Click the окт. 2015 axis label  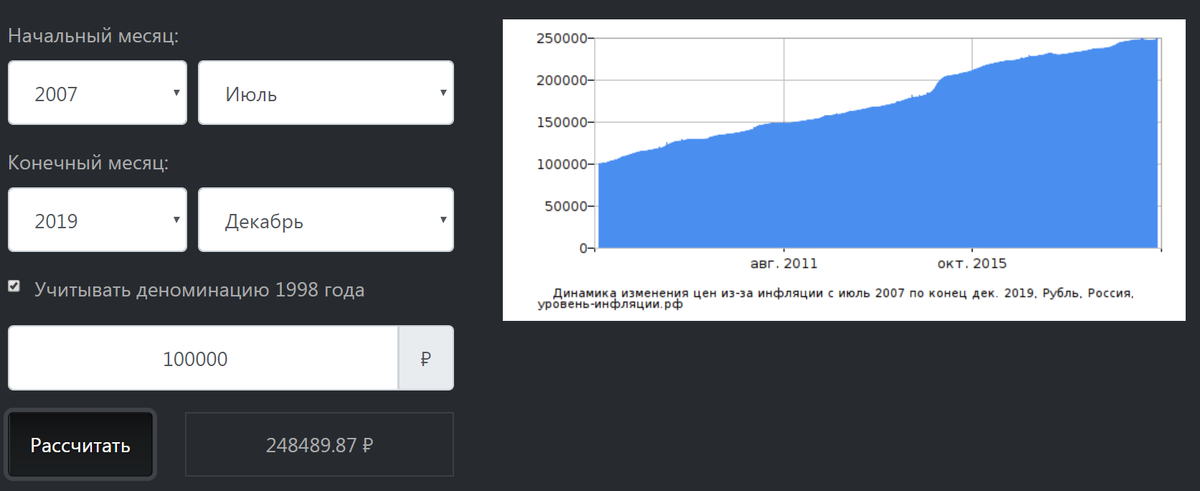(x=971, y=264)
